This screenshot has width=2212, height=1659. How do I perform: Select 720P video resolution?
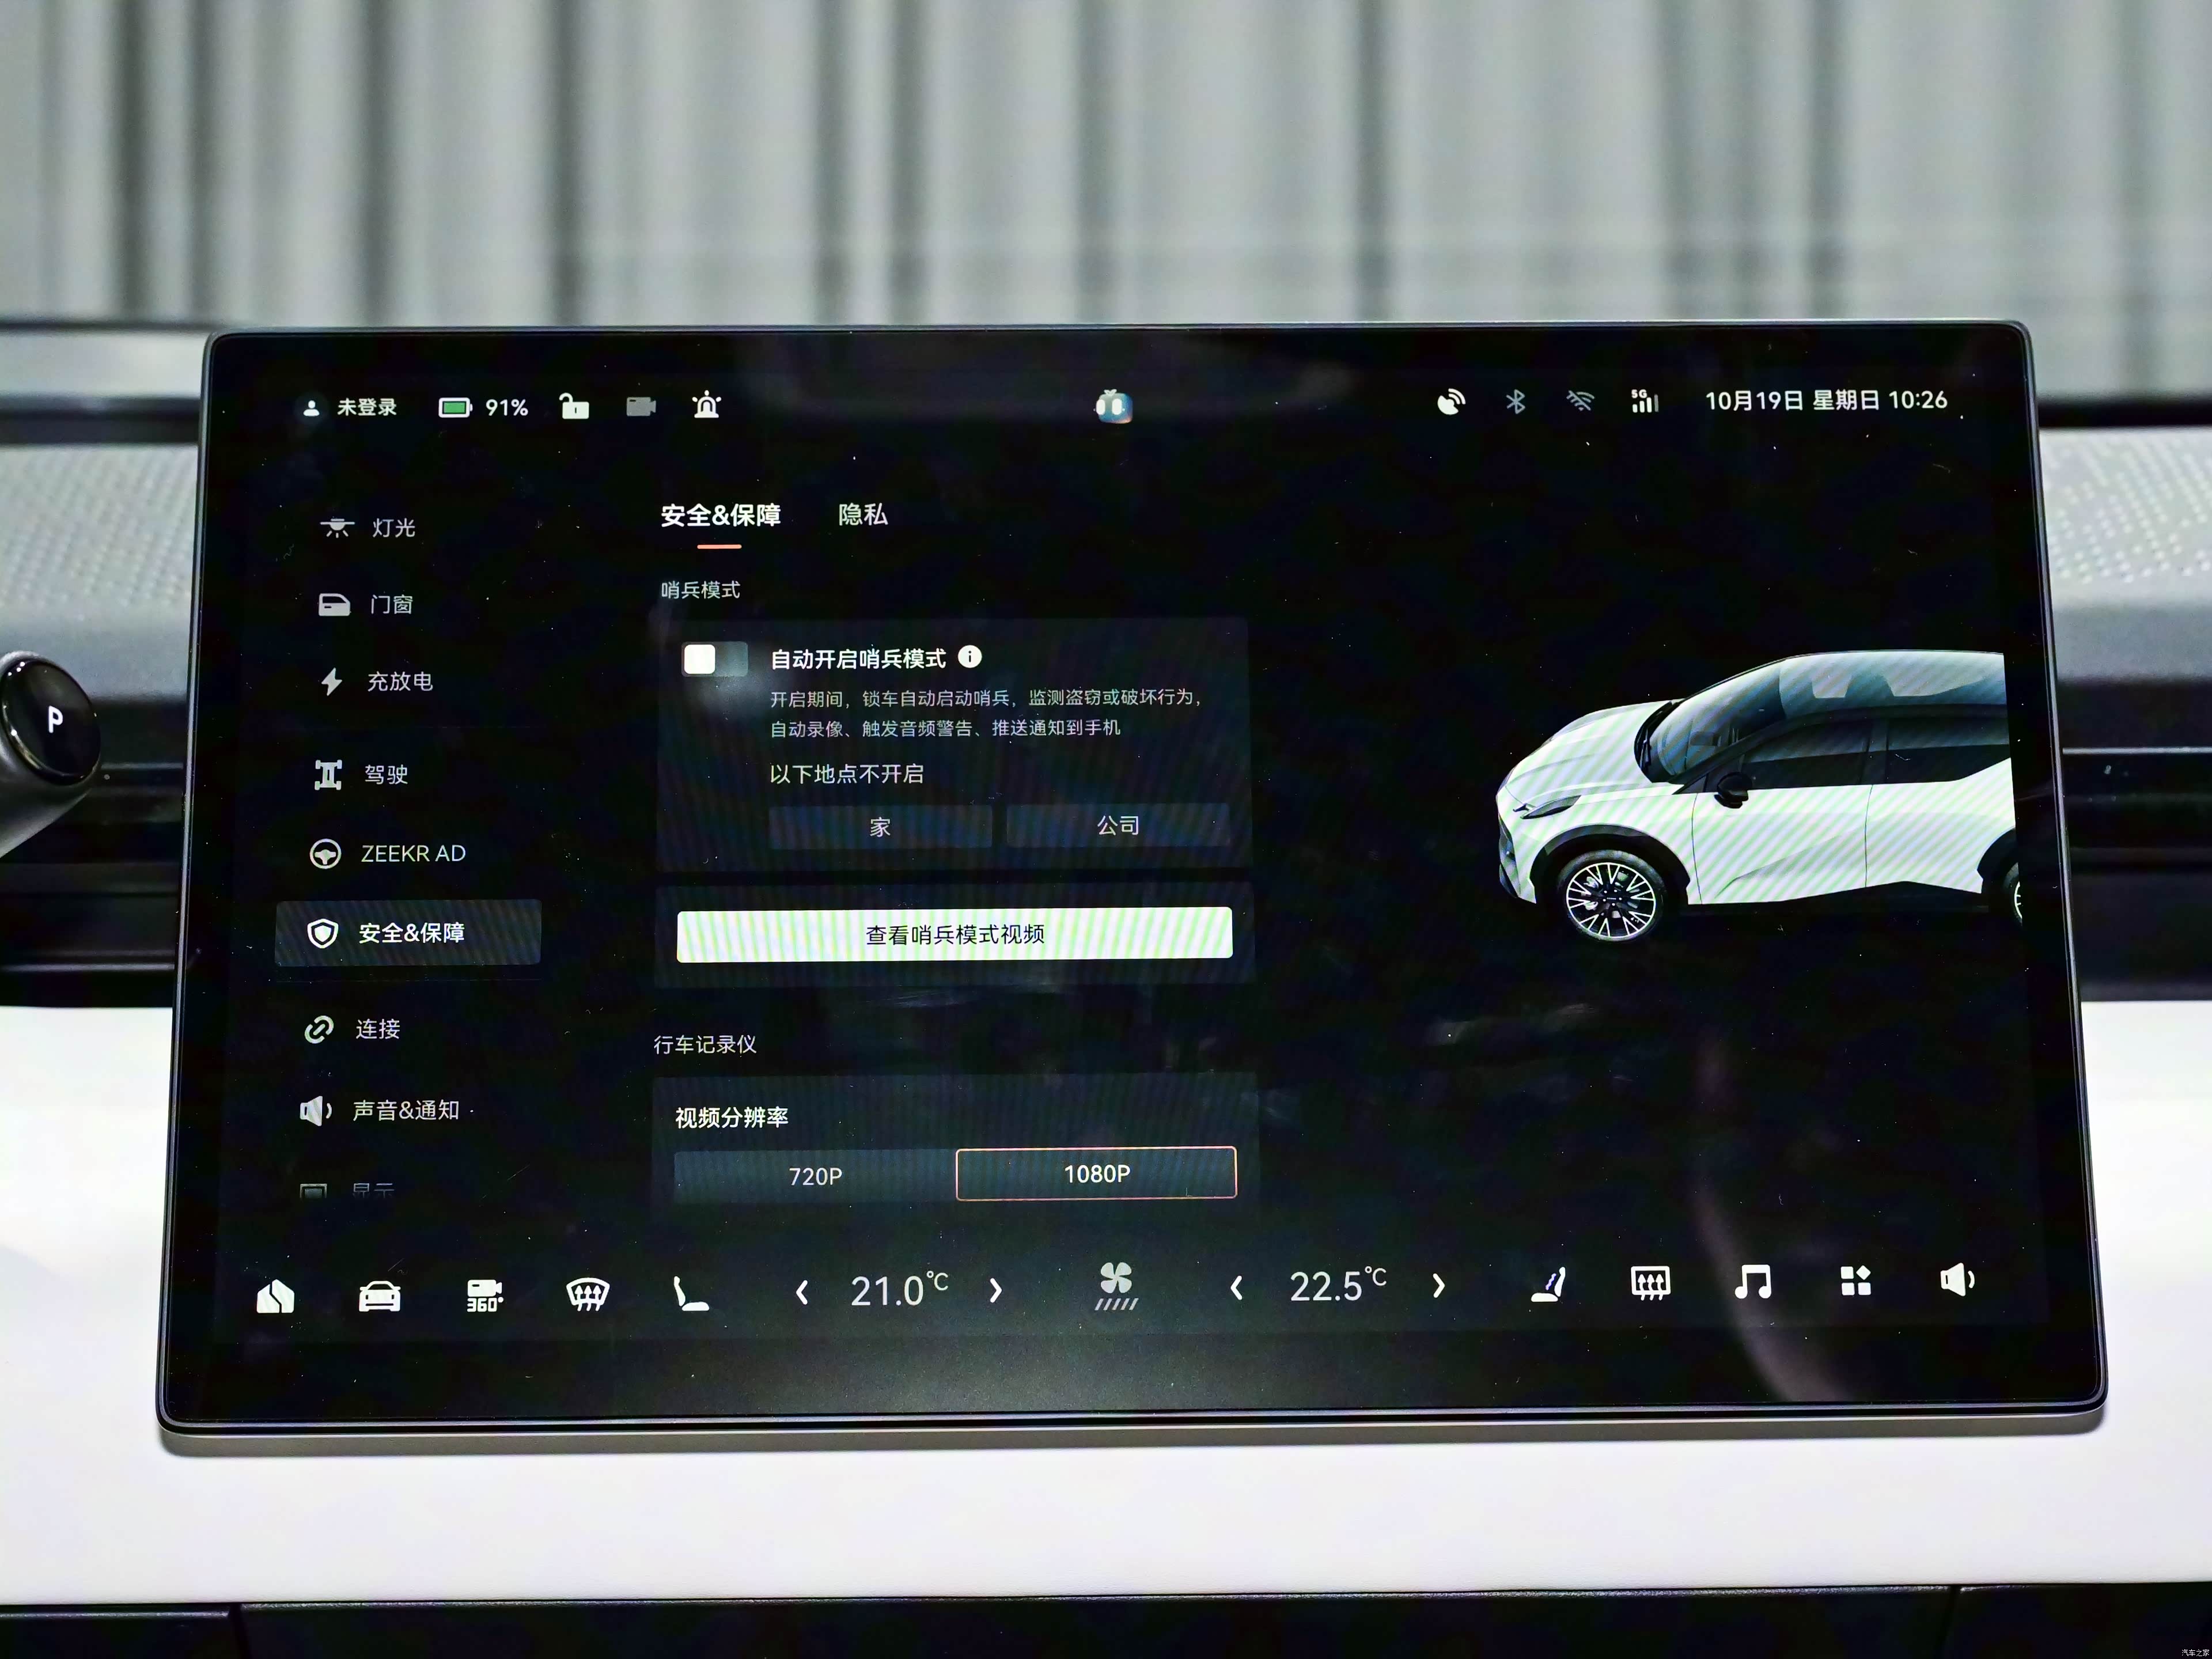(815, 1176)
